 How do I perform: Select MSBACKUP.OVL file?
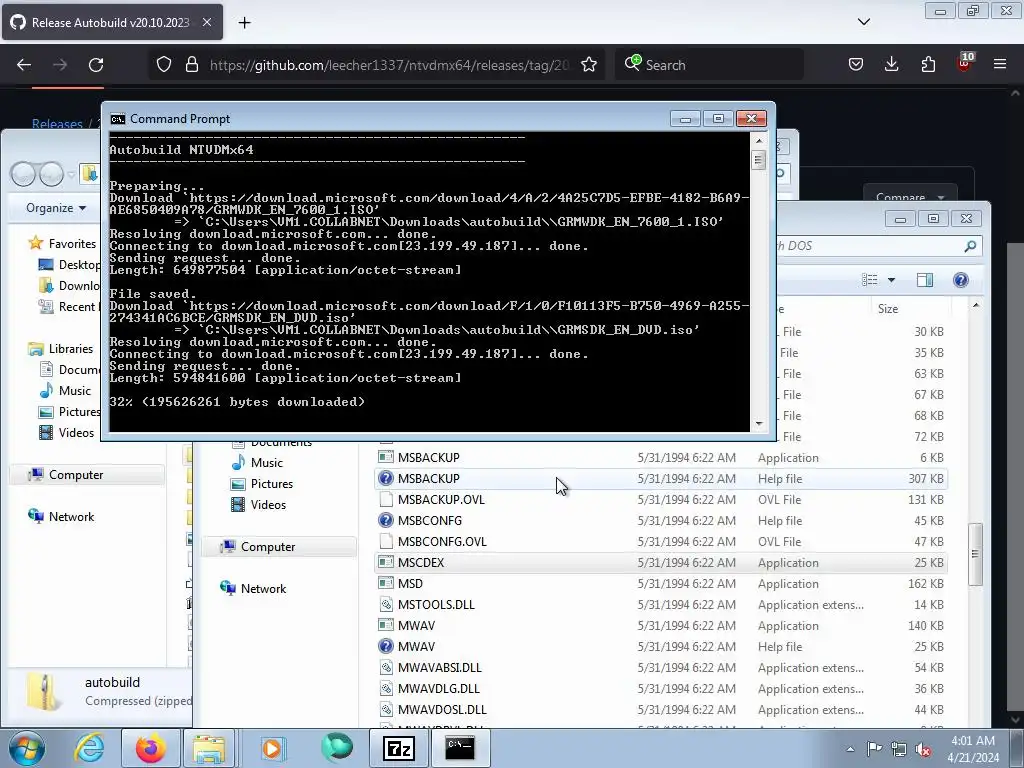pos(661,500)
